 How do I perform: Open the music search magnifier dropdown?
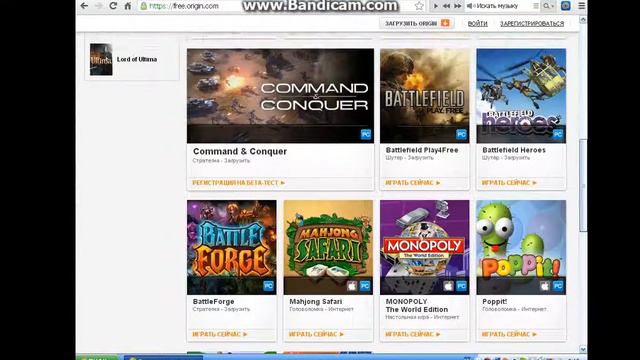(548, 6)
